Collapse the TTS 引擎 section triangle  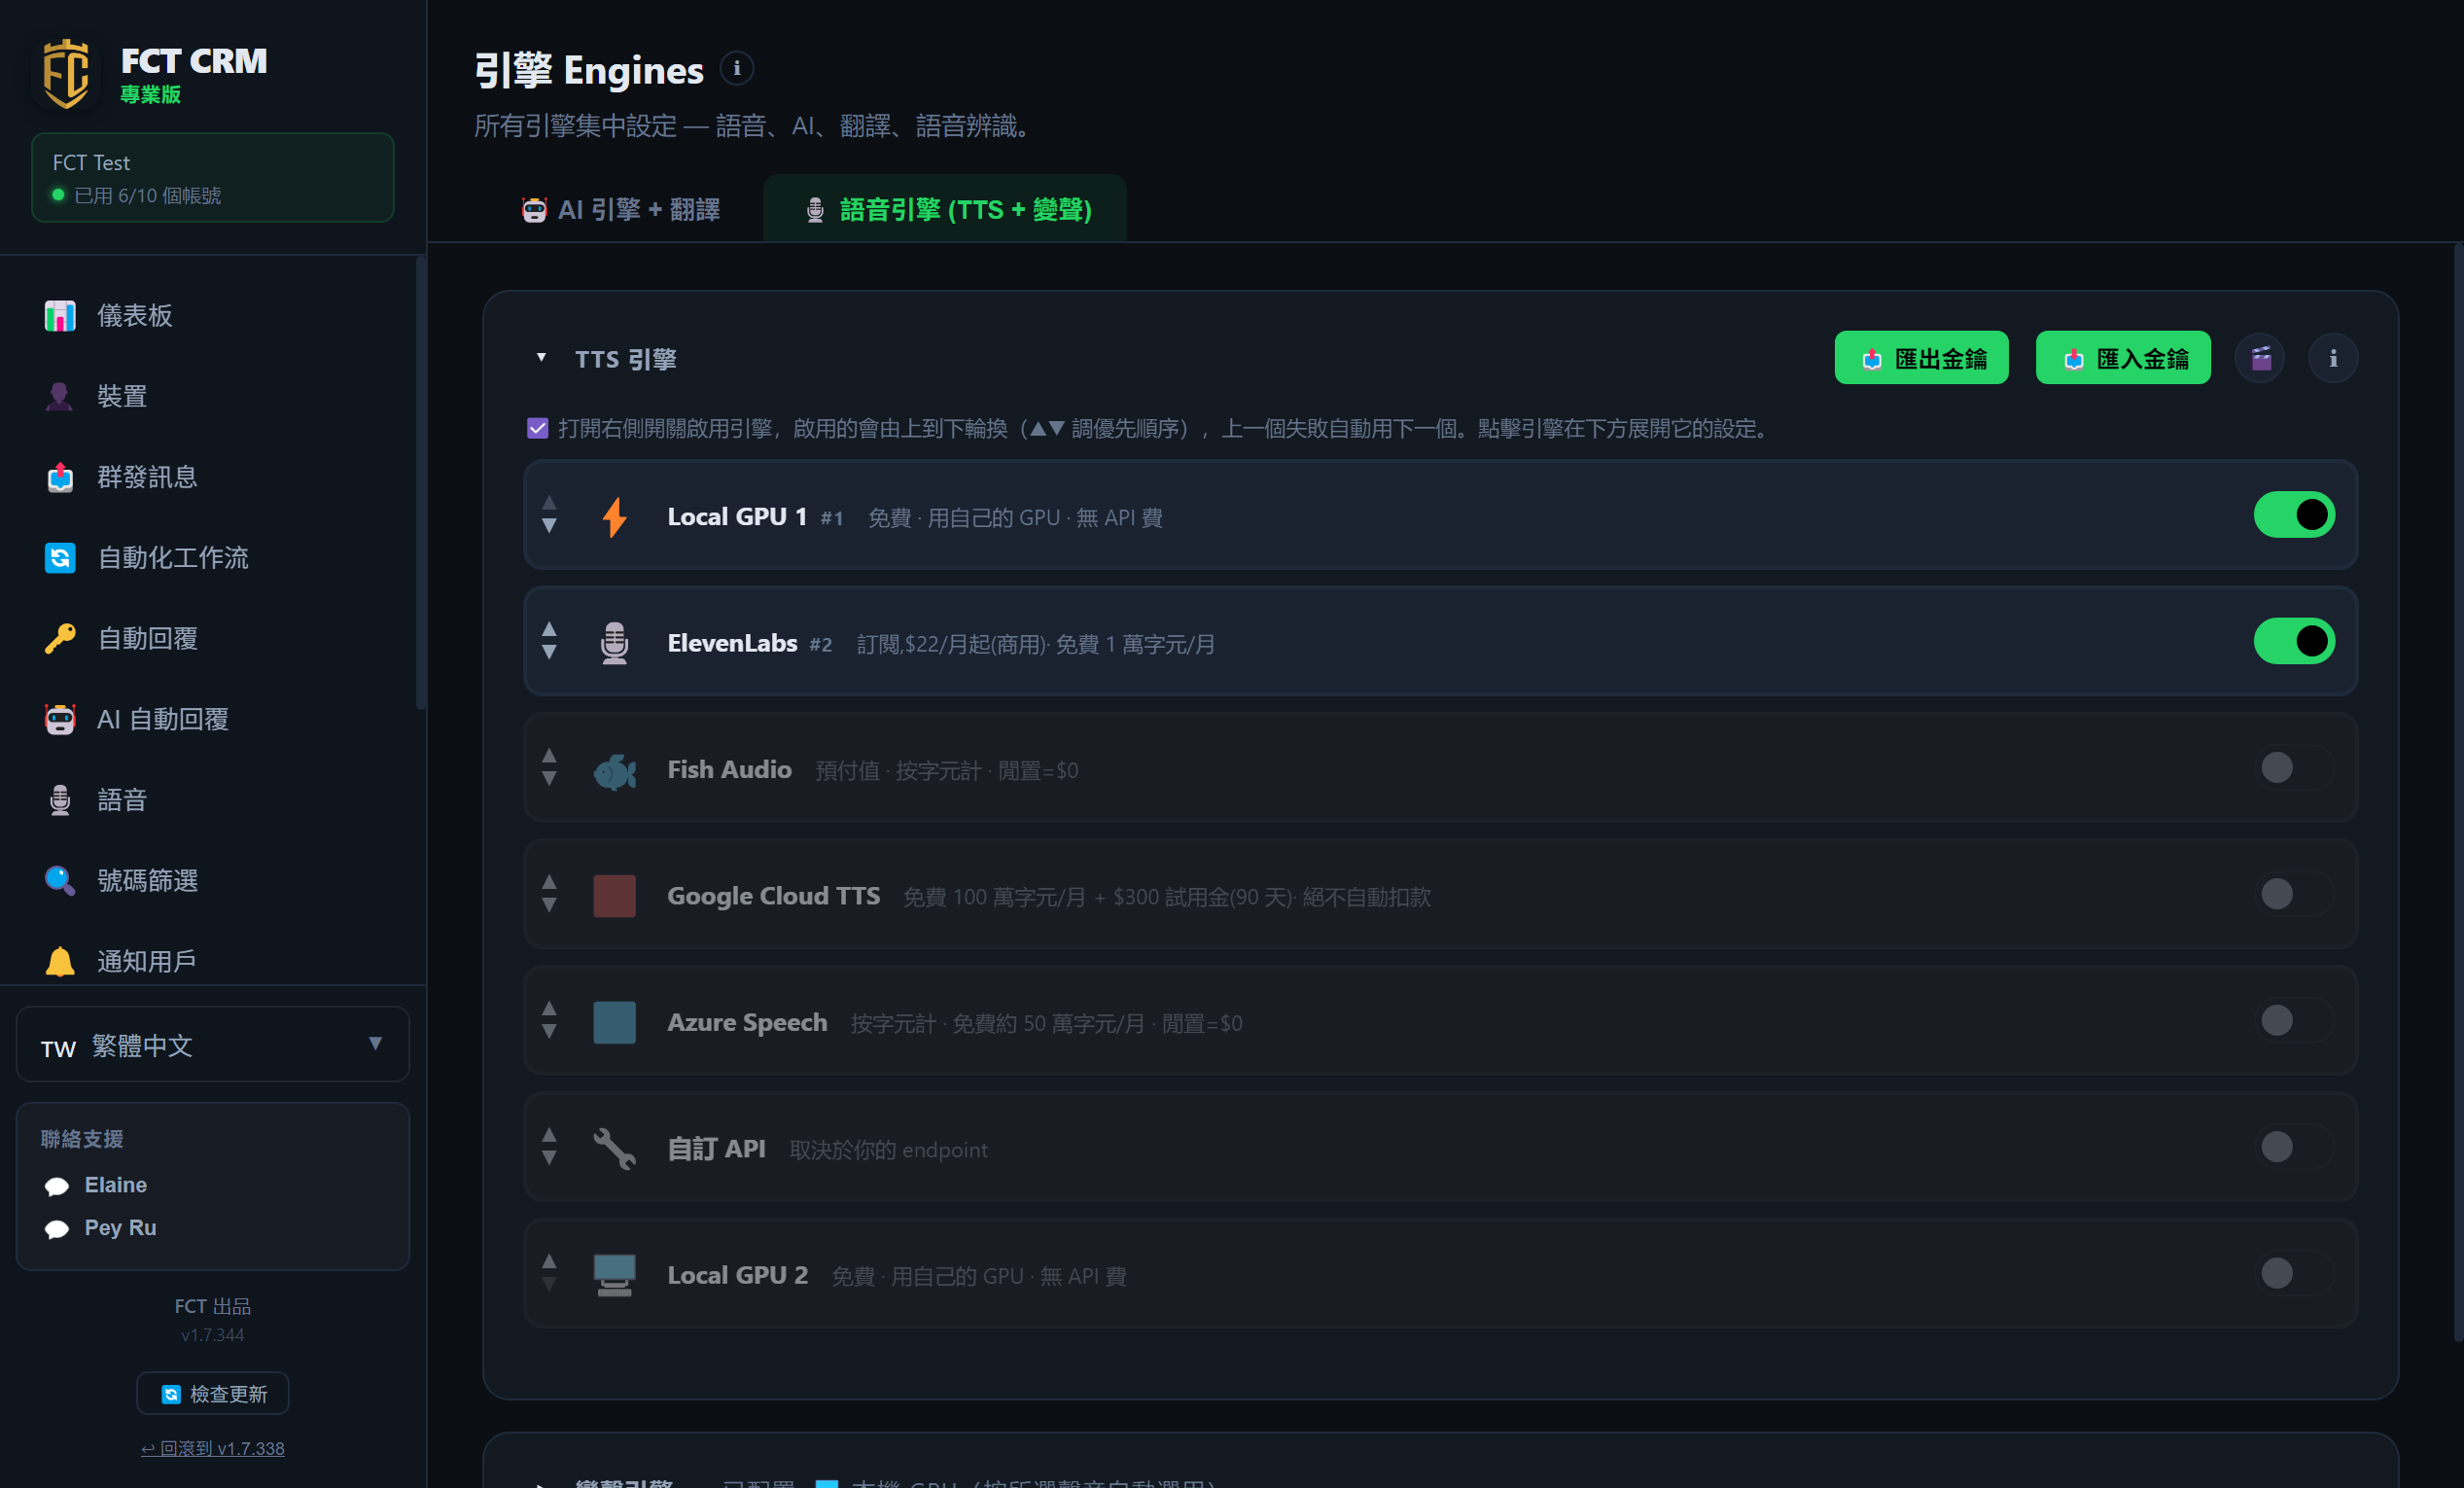click(x=541, y=357)
